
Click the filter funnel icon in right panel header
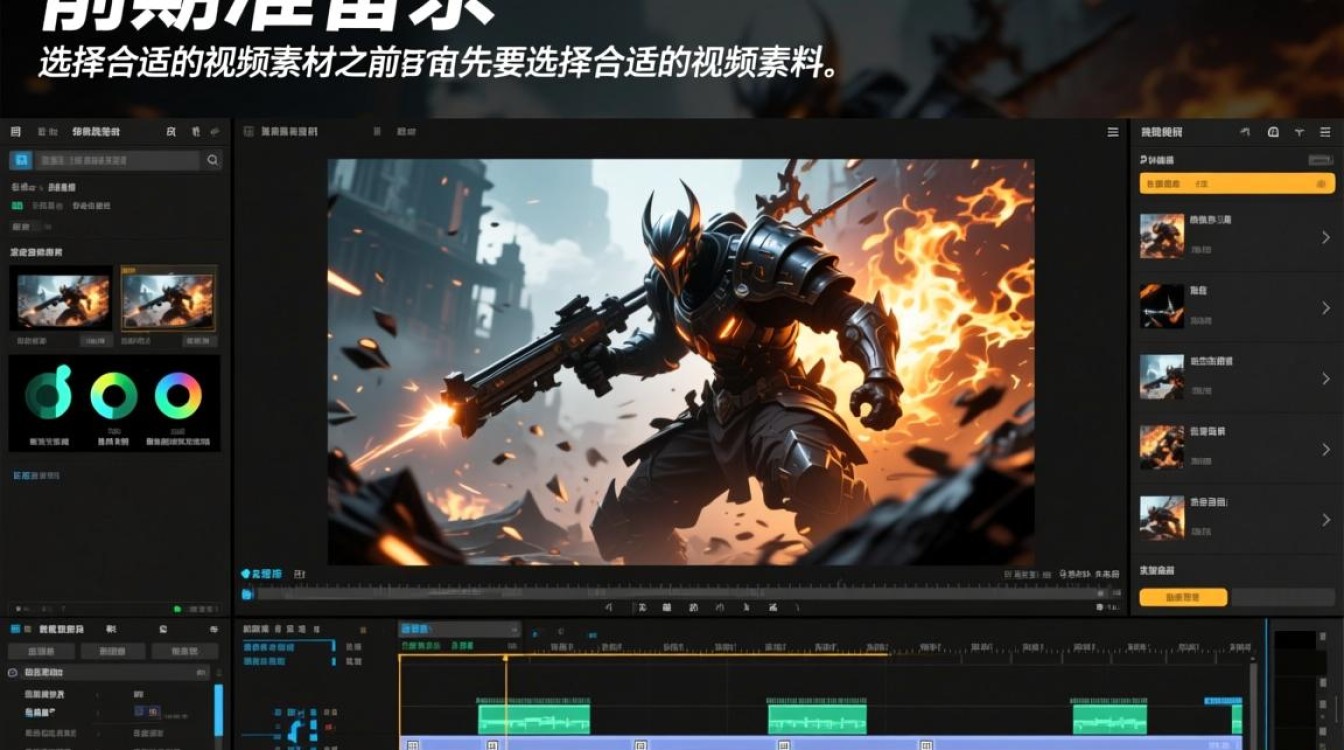point(1299,132)
